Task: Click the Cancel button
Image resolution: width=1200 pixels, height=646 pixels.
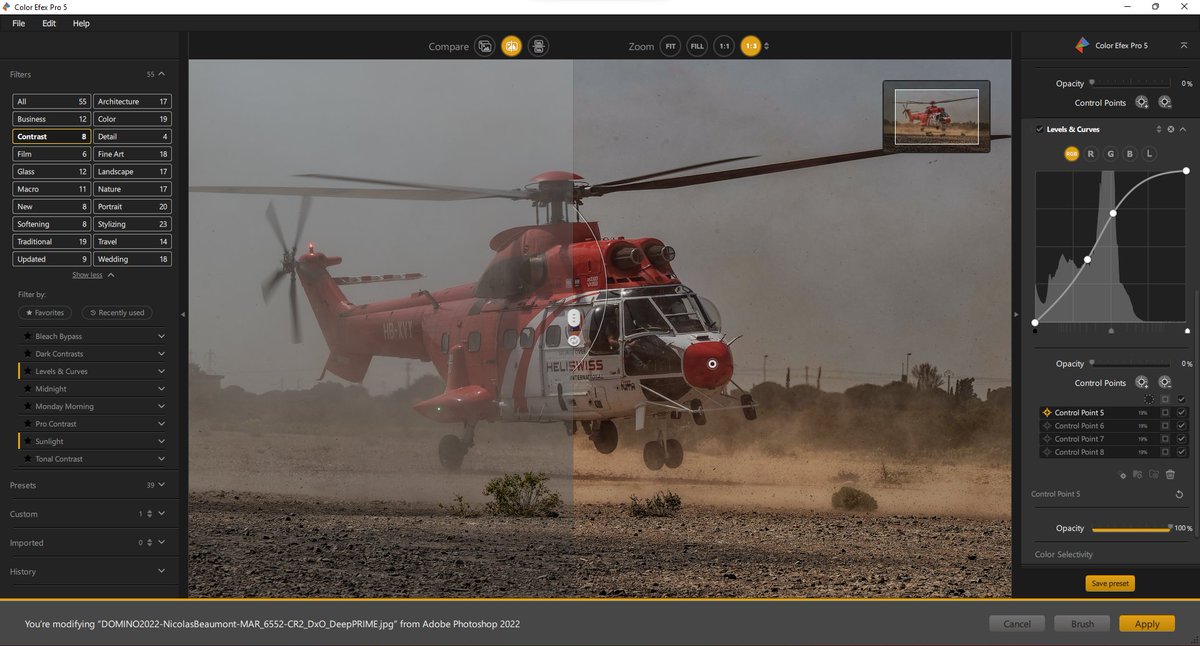Action: pyautogui.click(x=1017, y=624)
